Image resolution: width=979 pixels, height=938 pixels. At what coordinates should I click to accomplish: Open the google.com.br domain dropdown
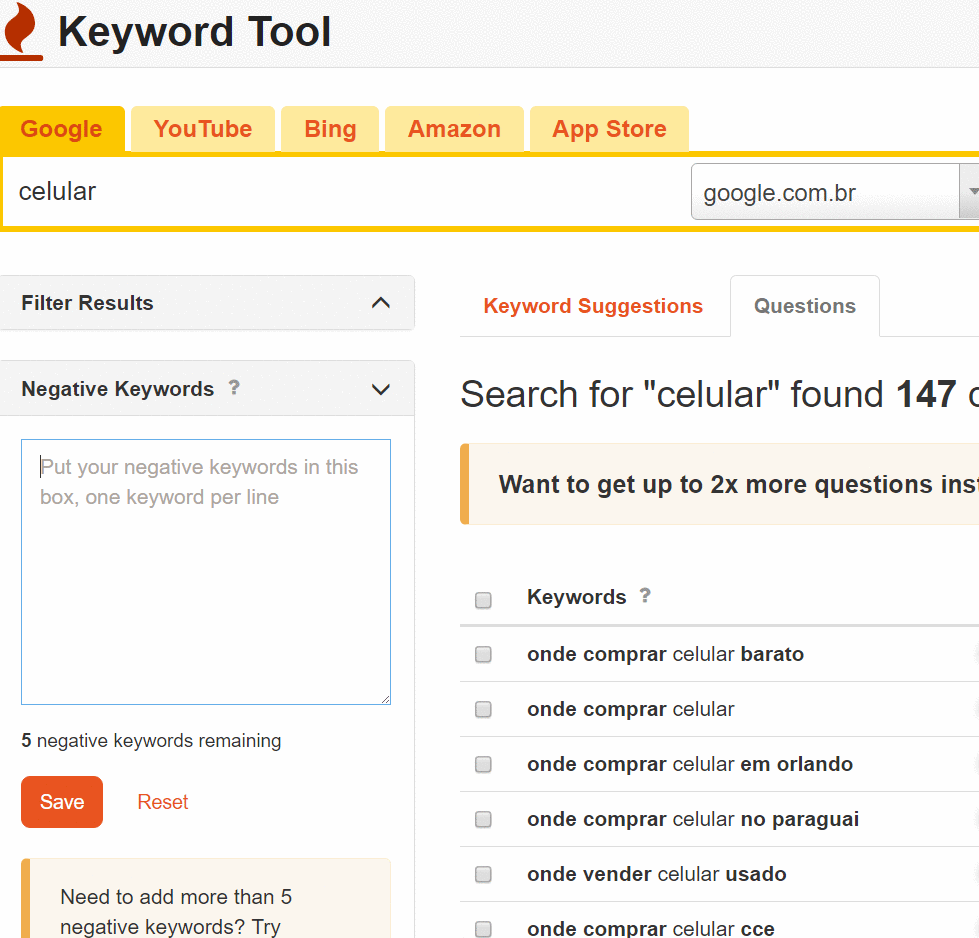point(835,192)
